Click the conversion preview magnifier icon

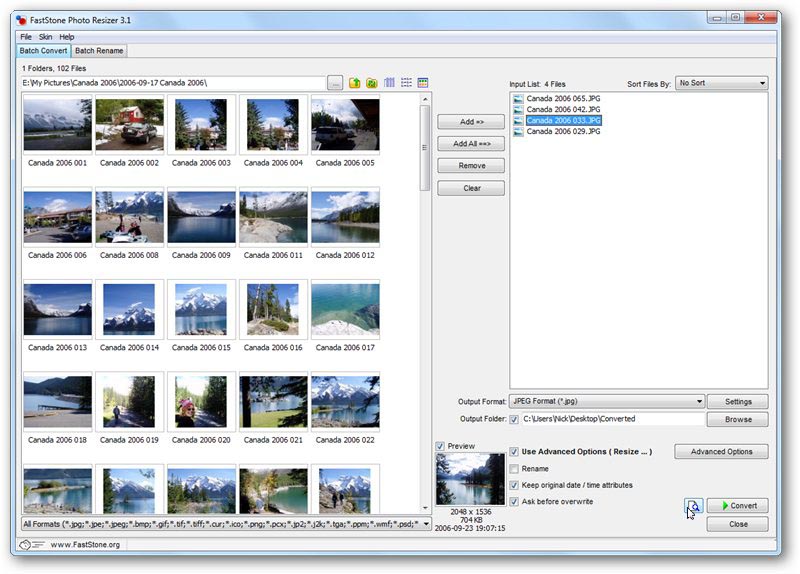[x=693, y=506]
